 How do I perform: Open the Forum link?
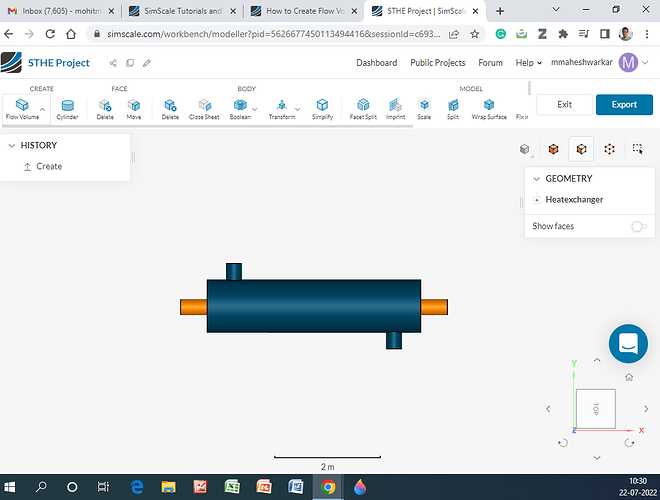490,63
